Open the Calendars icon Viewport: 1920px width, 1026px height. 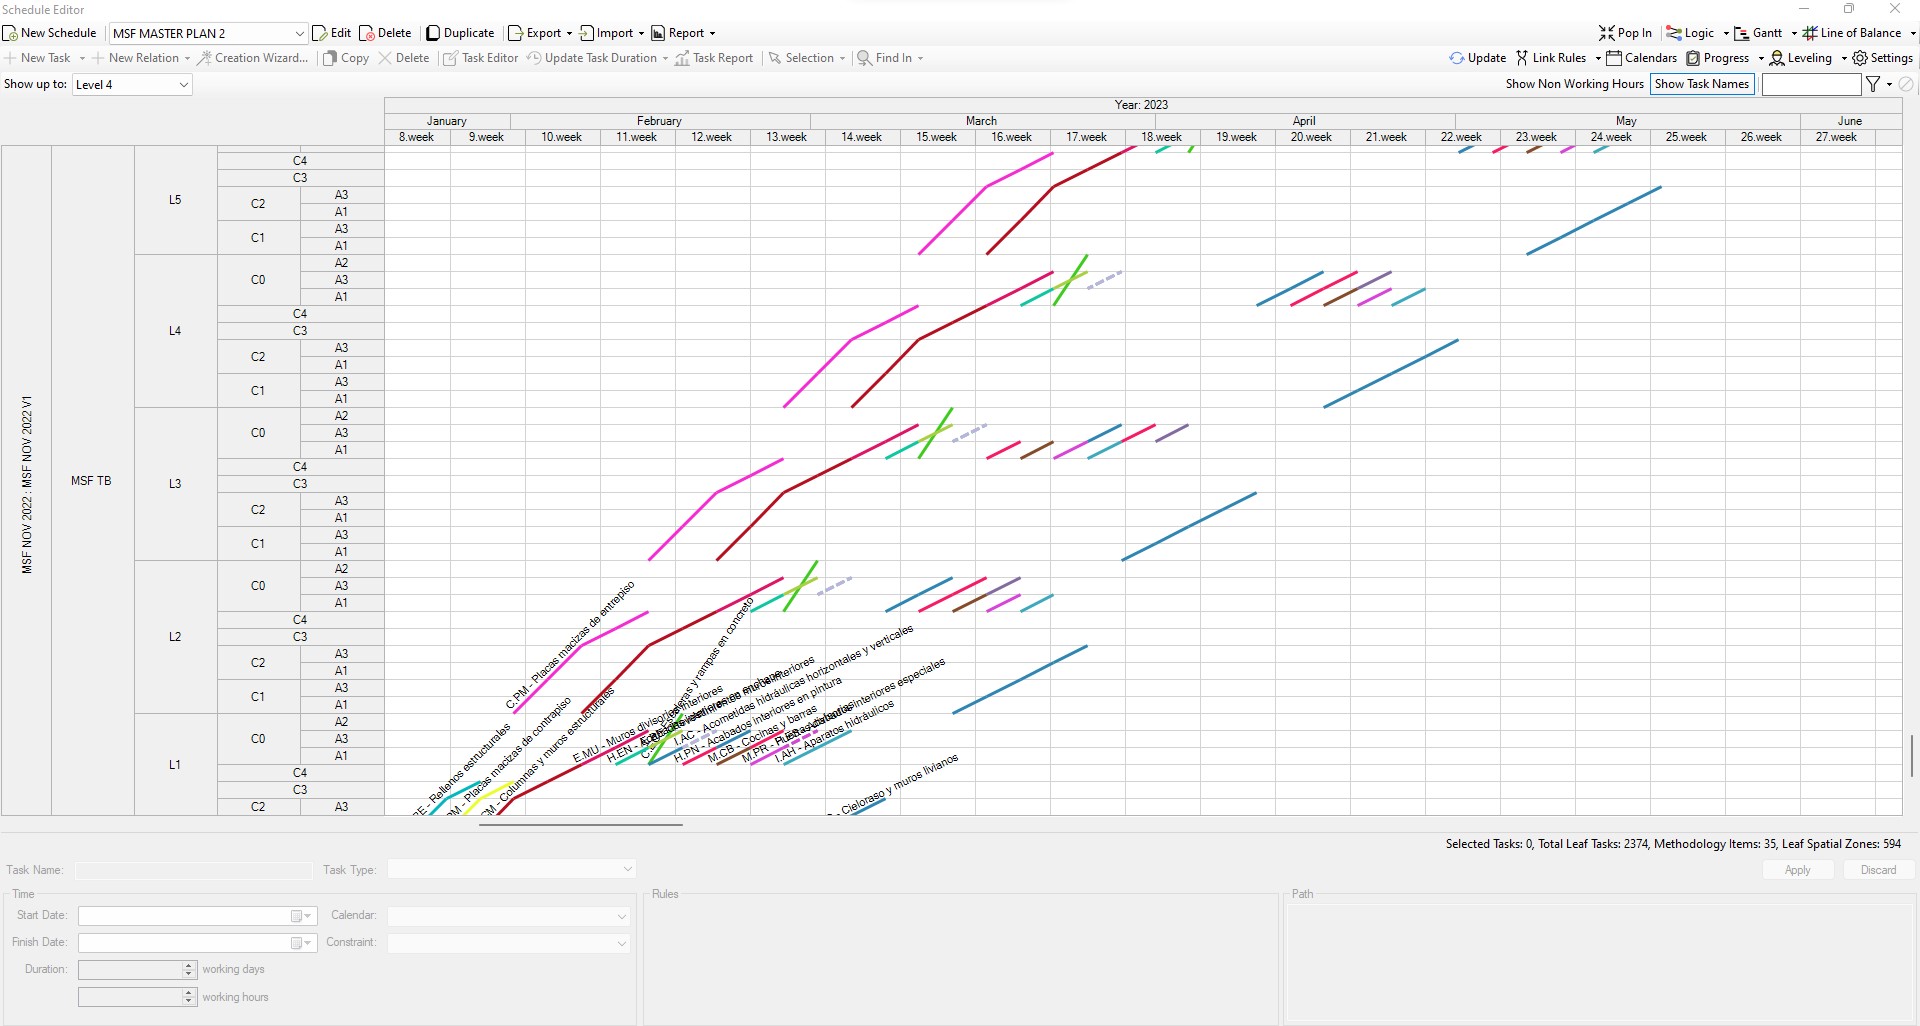[1614, 58]
